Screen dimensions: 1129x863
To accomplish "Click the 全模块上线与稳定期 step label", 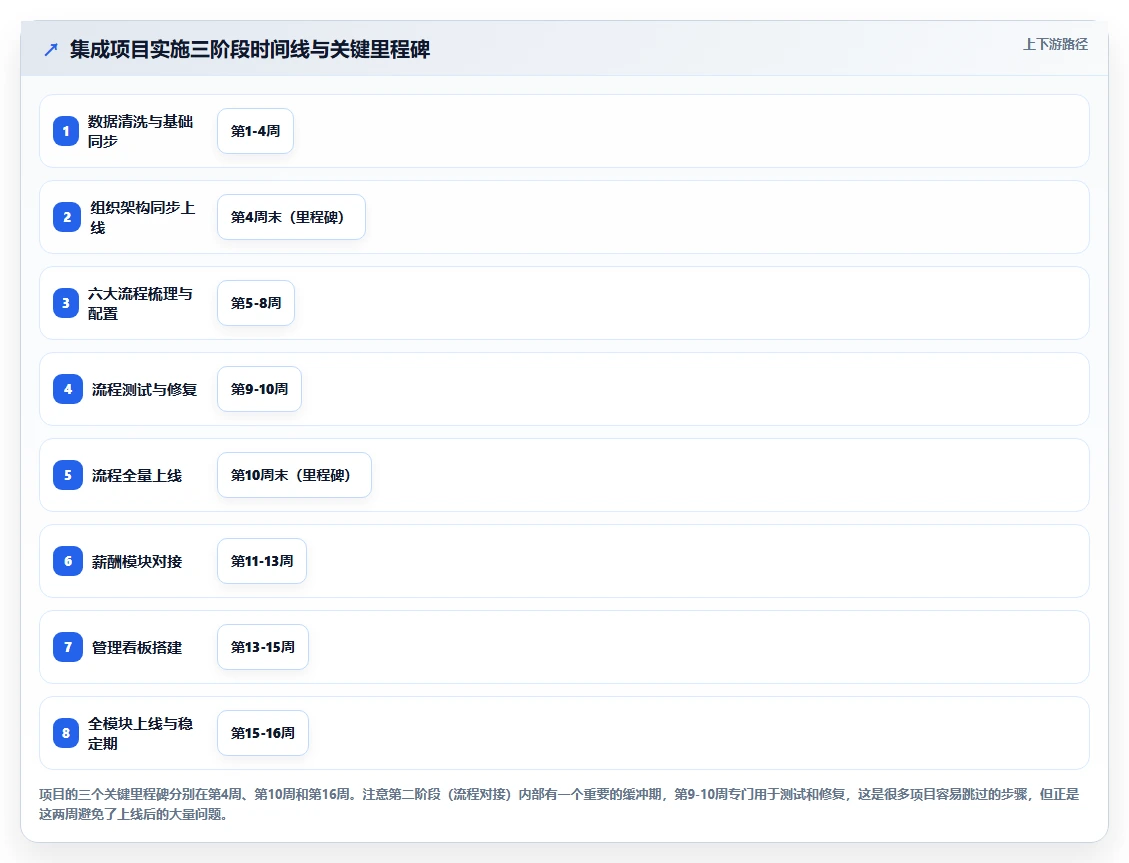I will click(140, 733).
